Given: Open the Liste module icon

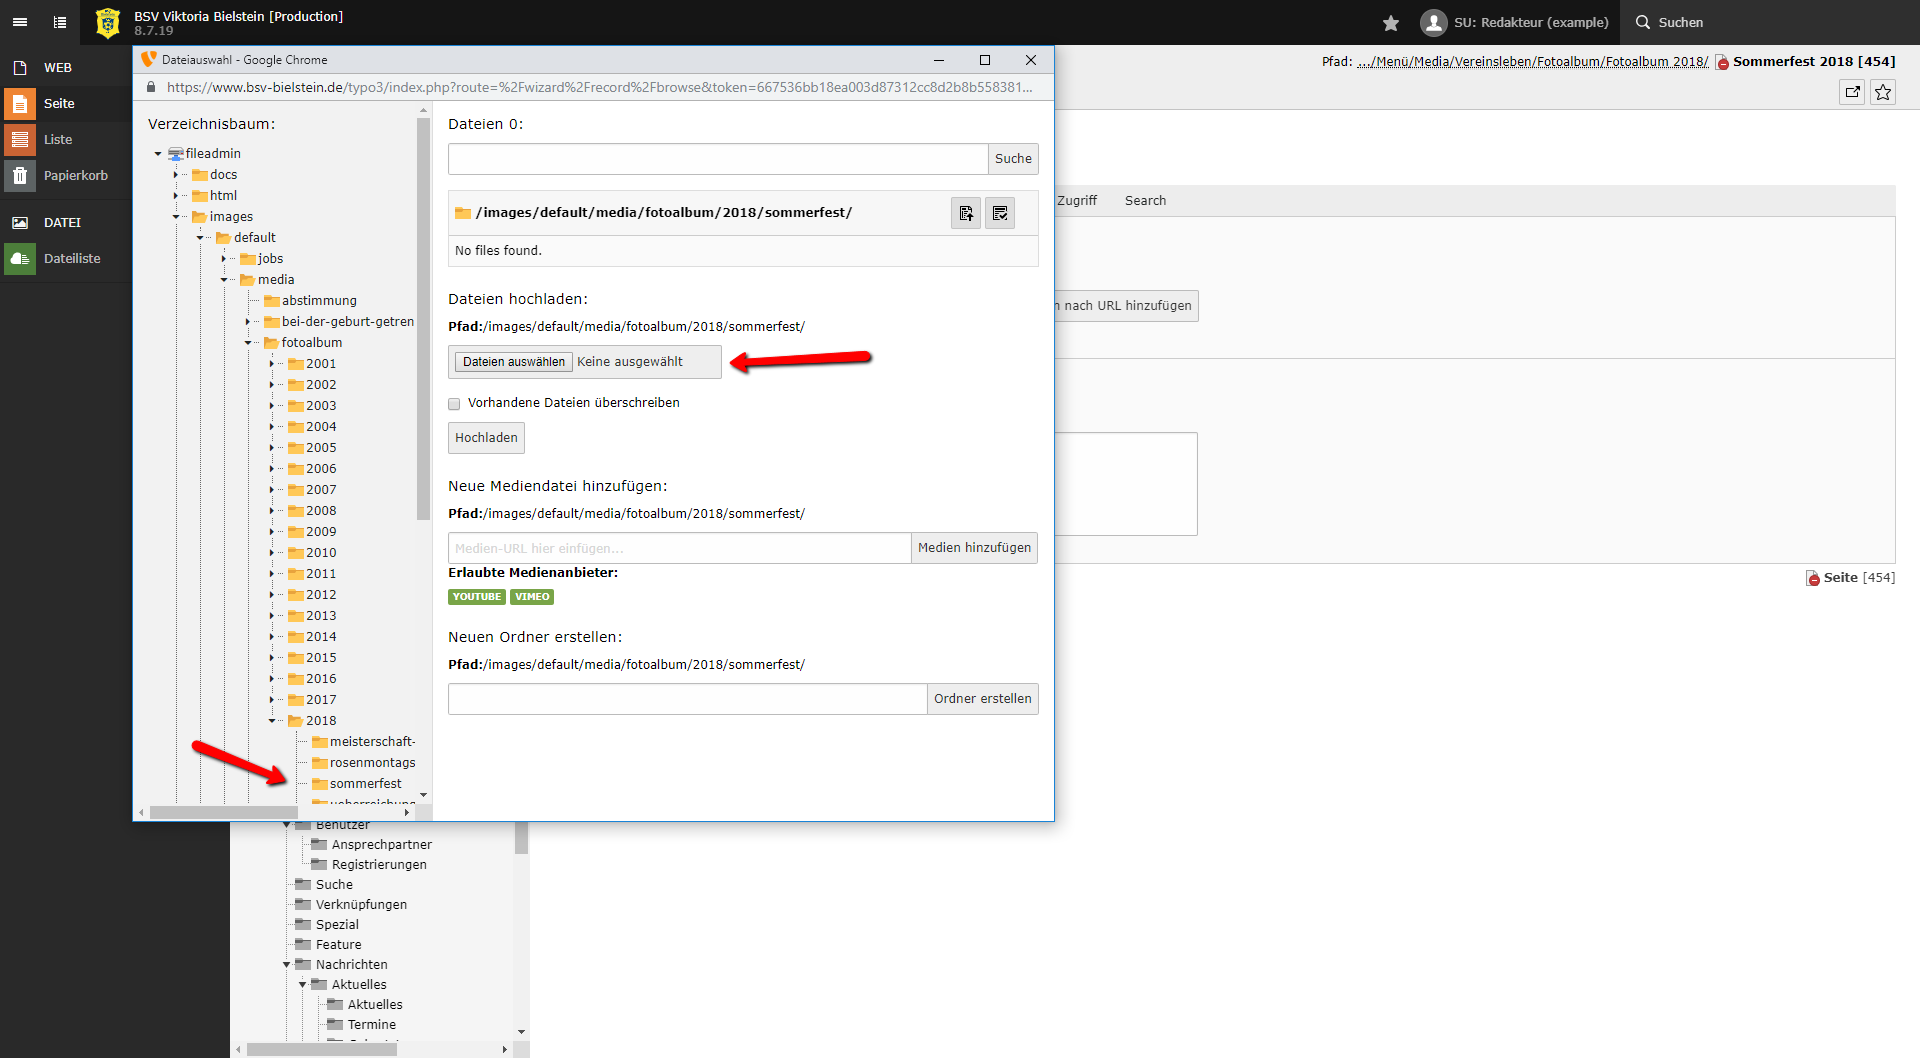Looking at the screenshot, I should tap(20, 140).
